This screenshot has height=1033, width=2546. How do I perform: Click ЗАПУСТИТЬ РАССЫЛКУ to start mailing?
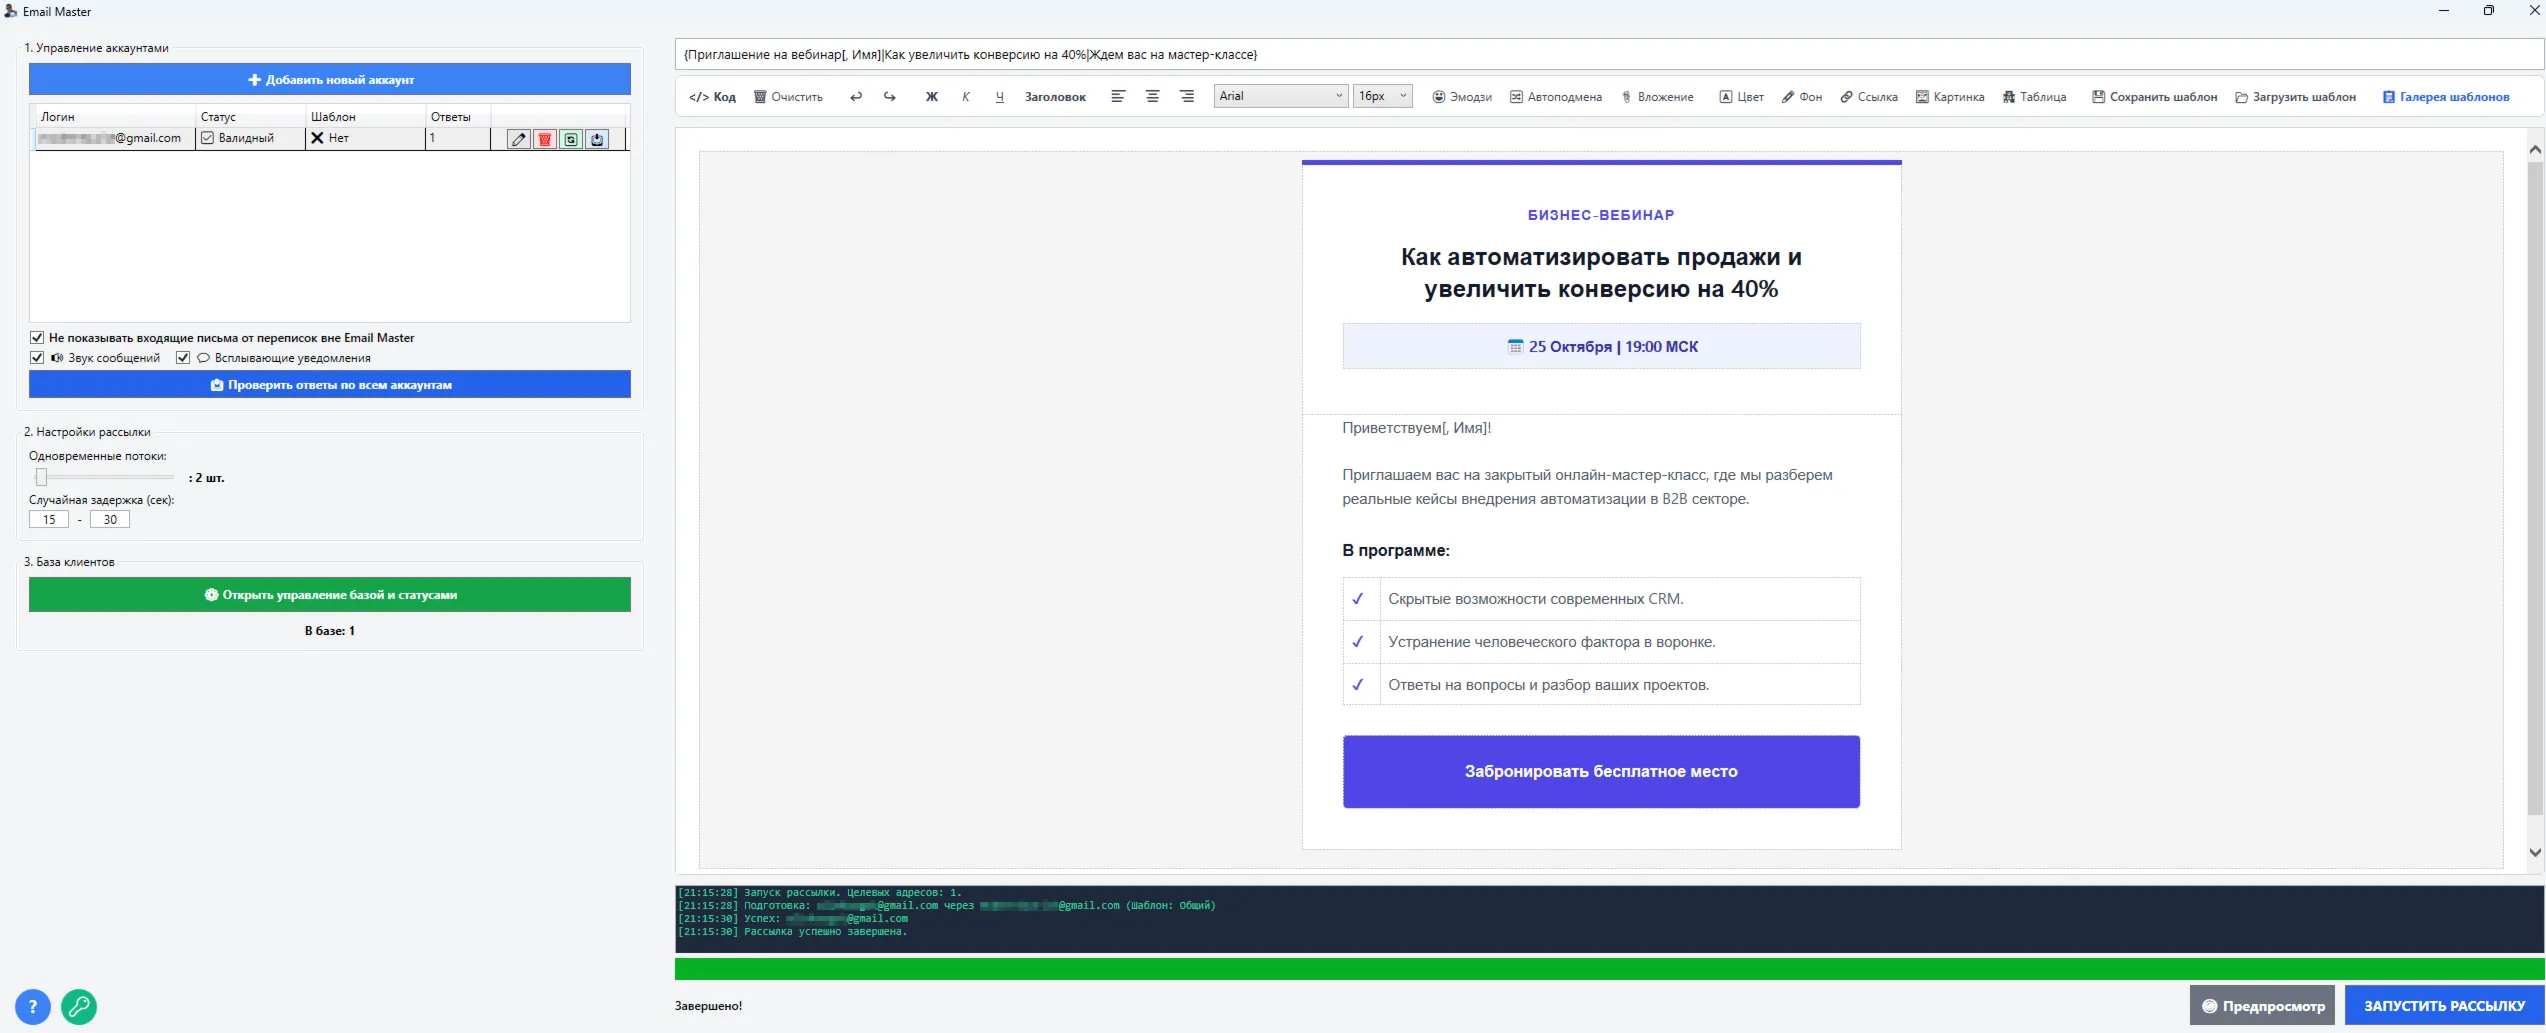click(2444, 1006)
